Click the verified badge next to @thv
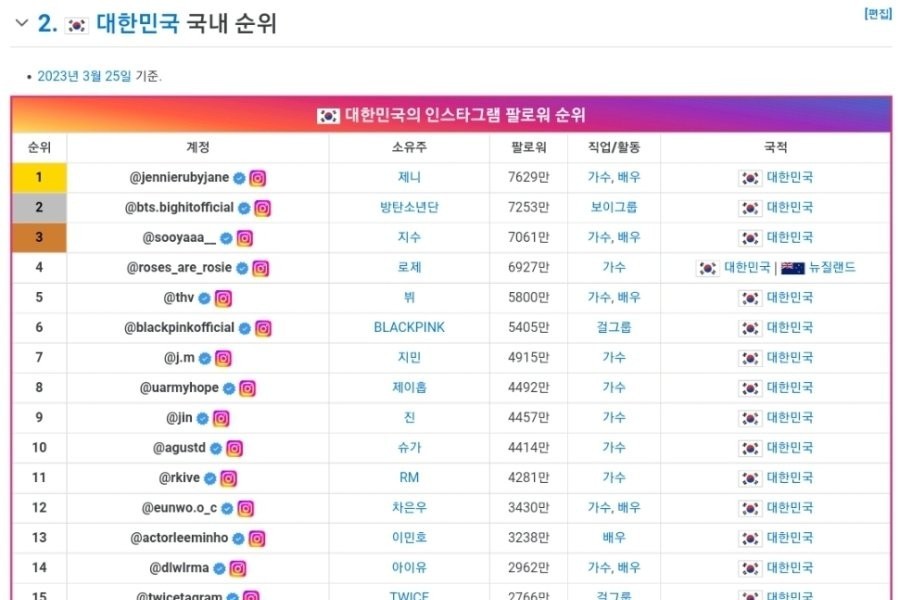The height and width of the screenshot is (600, 900). [x=205, y=298]
